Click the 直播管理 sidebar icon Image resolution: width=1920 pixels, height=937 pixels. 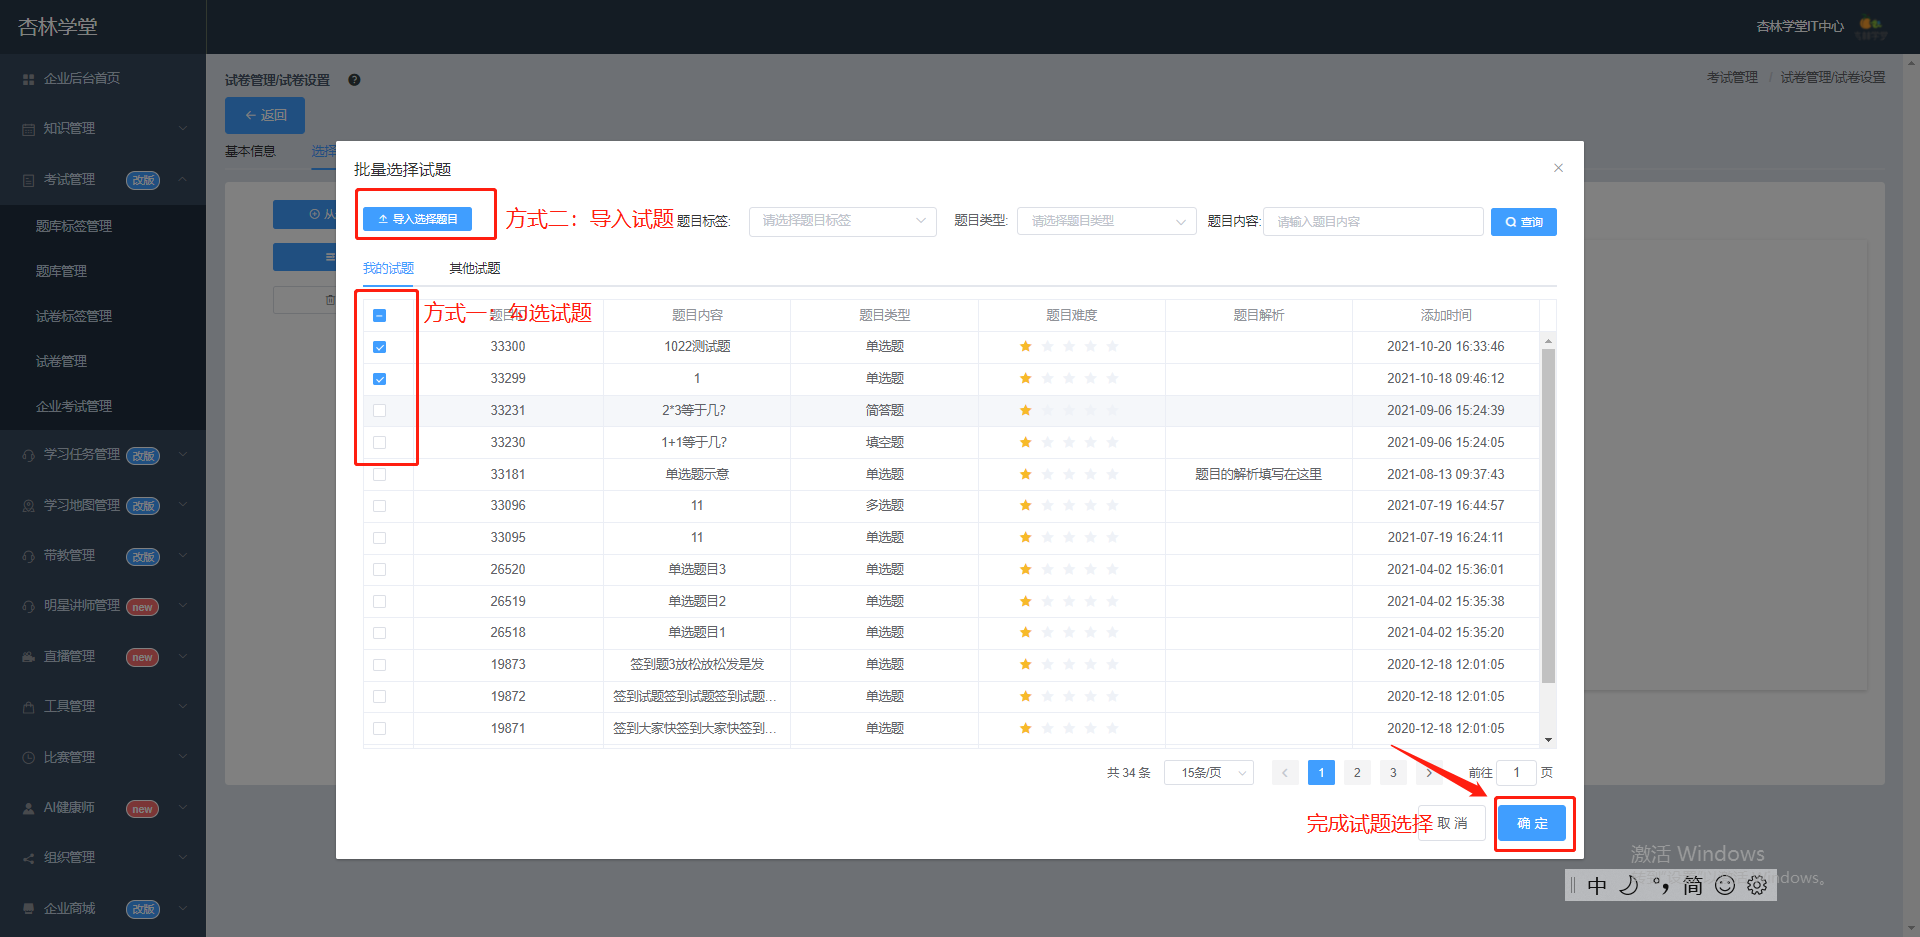tap(29, 657)
